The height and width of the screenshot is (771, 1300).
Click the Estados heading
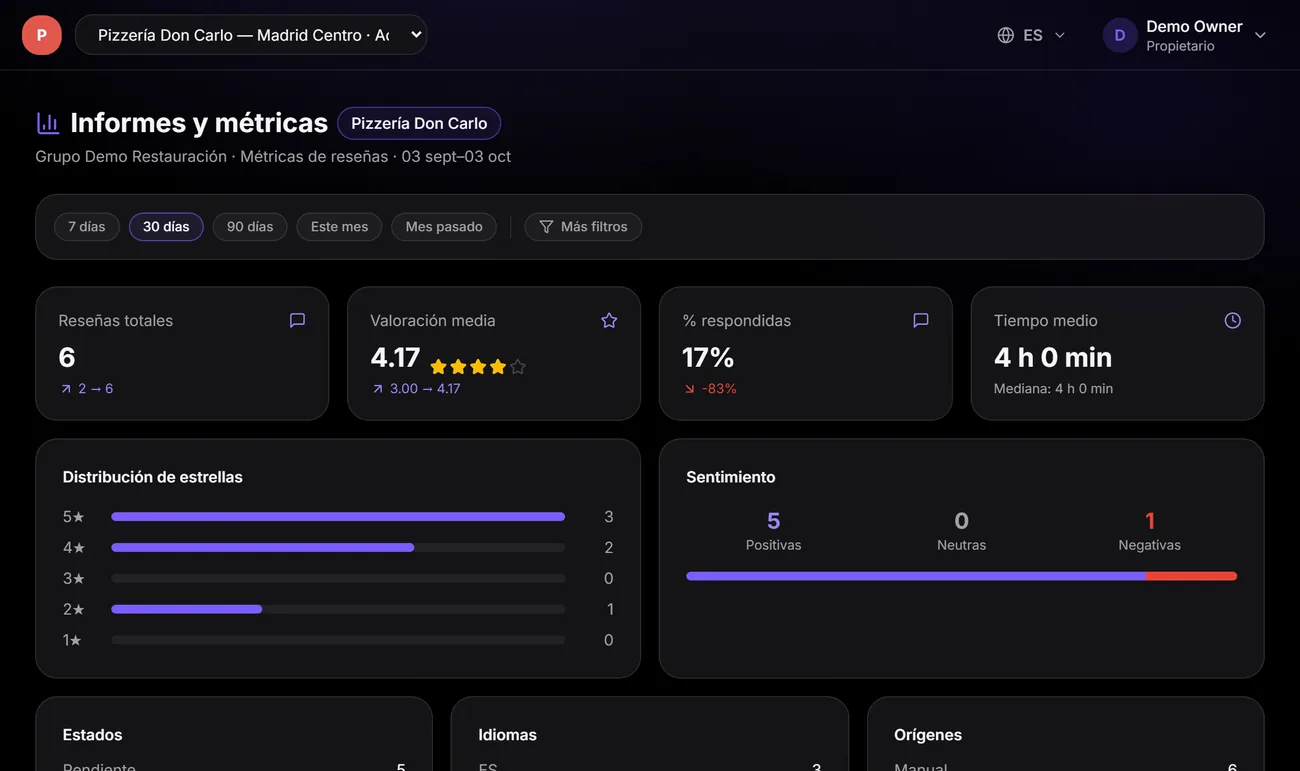92,735
